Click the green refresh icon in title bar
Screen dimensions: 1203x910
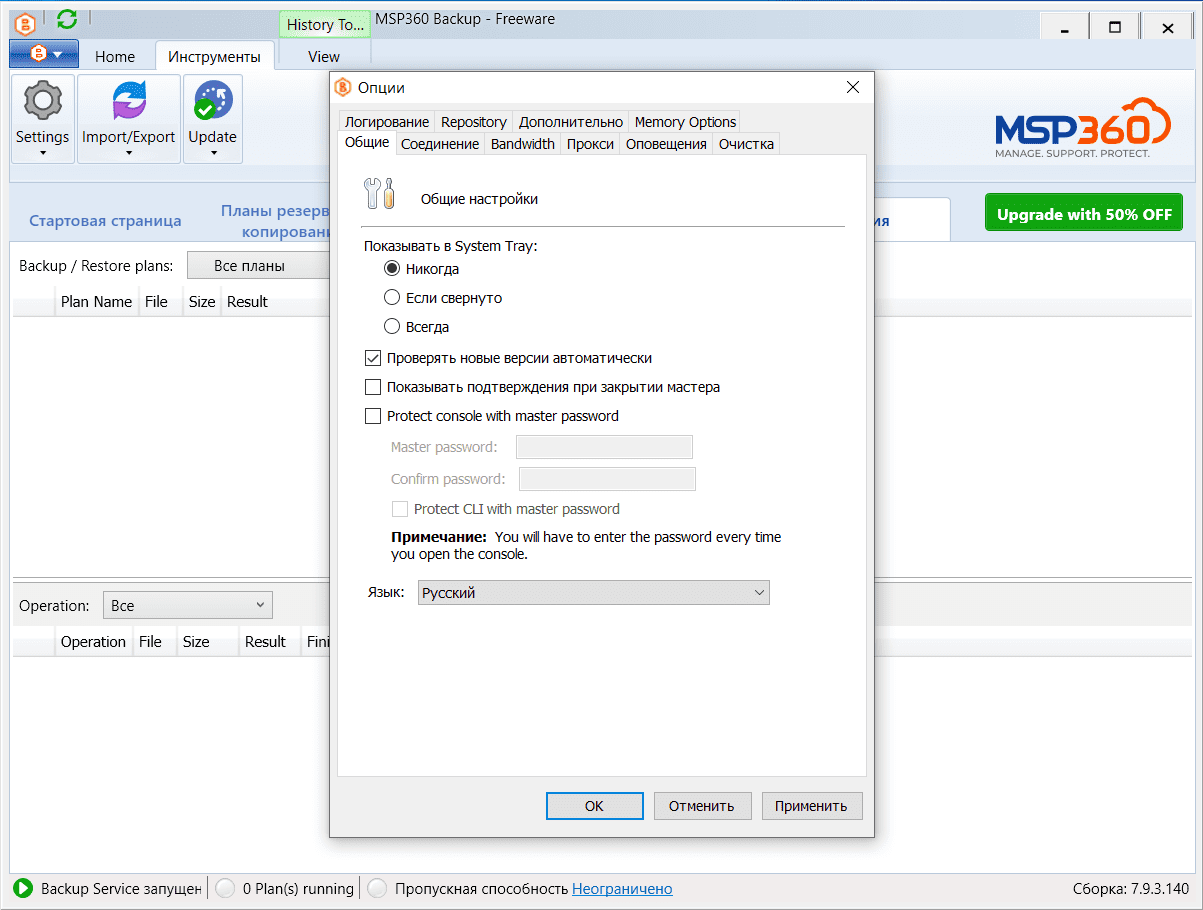(x=67, y=19)
